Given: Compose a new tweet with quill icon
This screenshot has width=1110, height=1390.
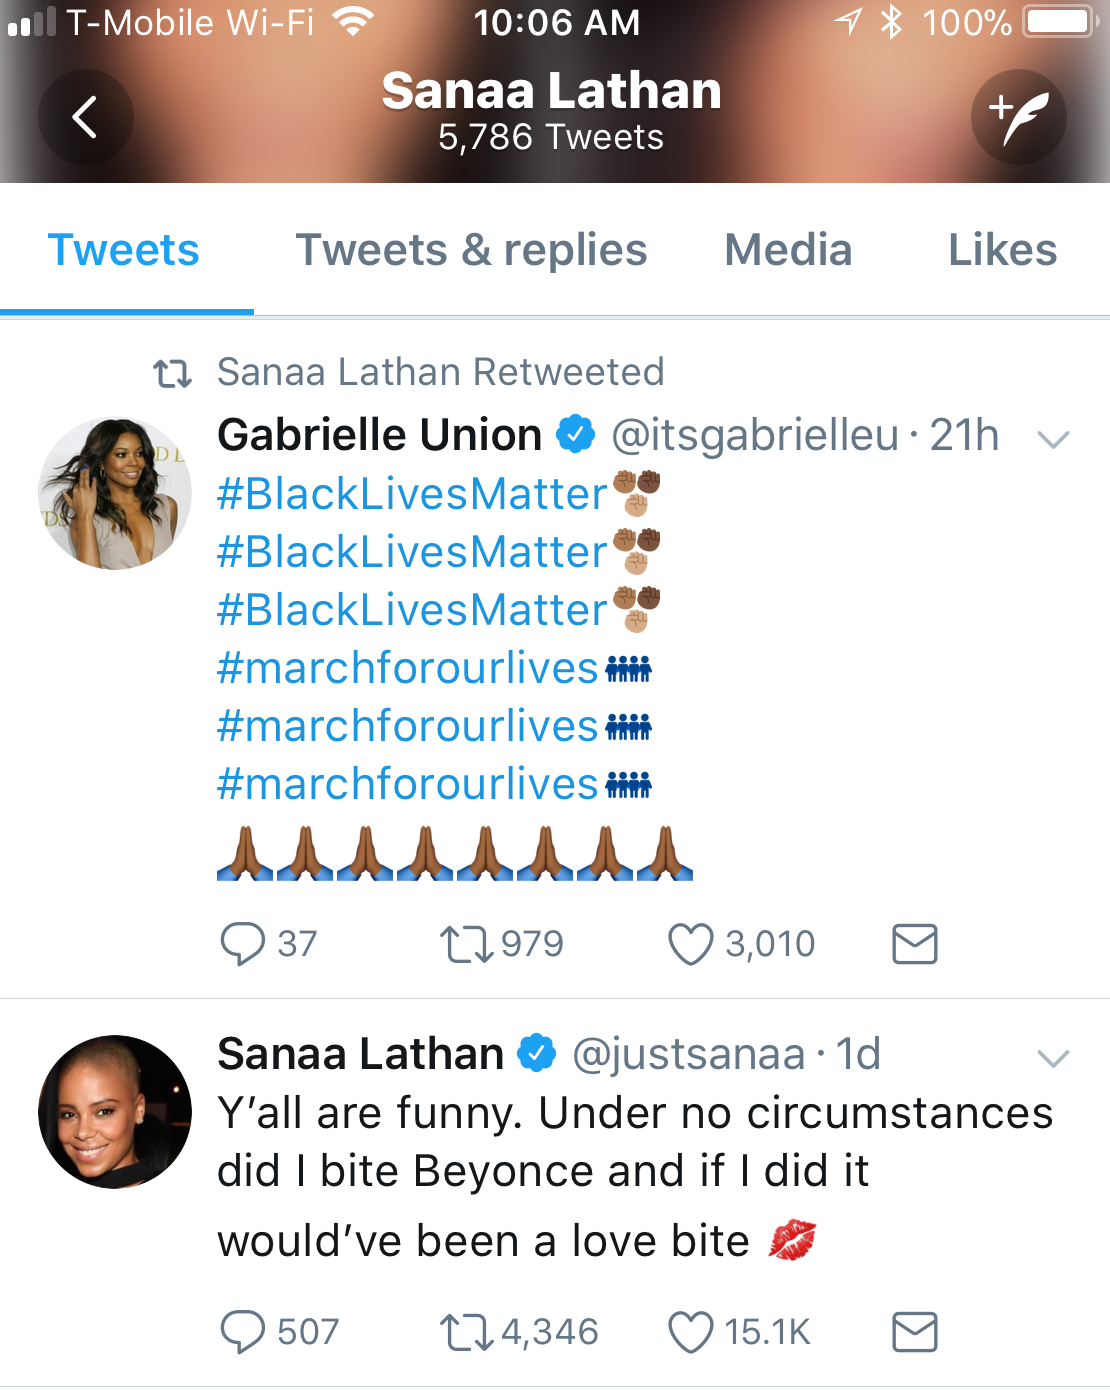Looking at the screenshot, I should (x=1018, y=117).
